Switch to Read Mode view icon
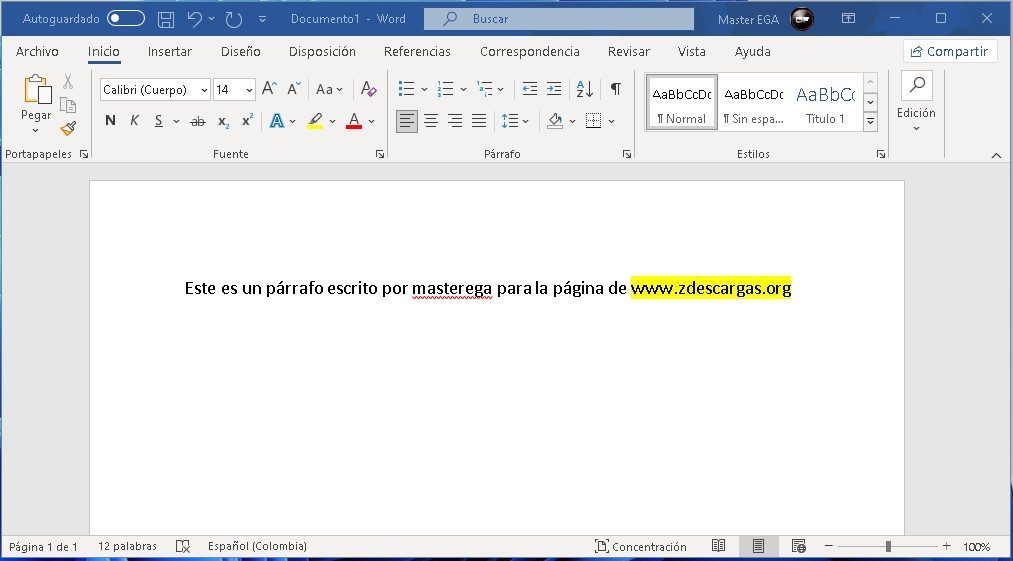Screen dimensions: 1013x561 [718, 546]
